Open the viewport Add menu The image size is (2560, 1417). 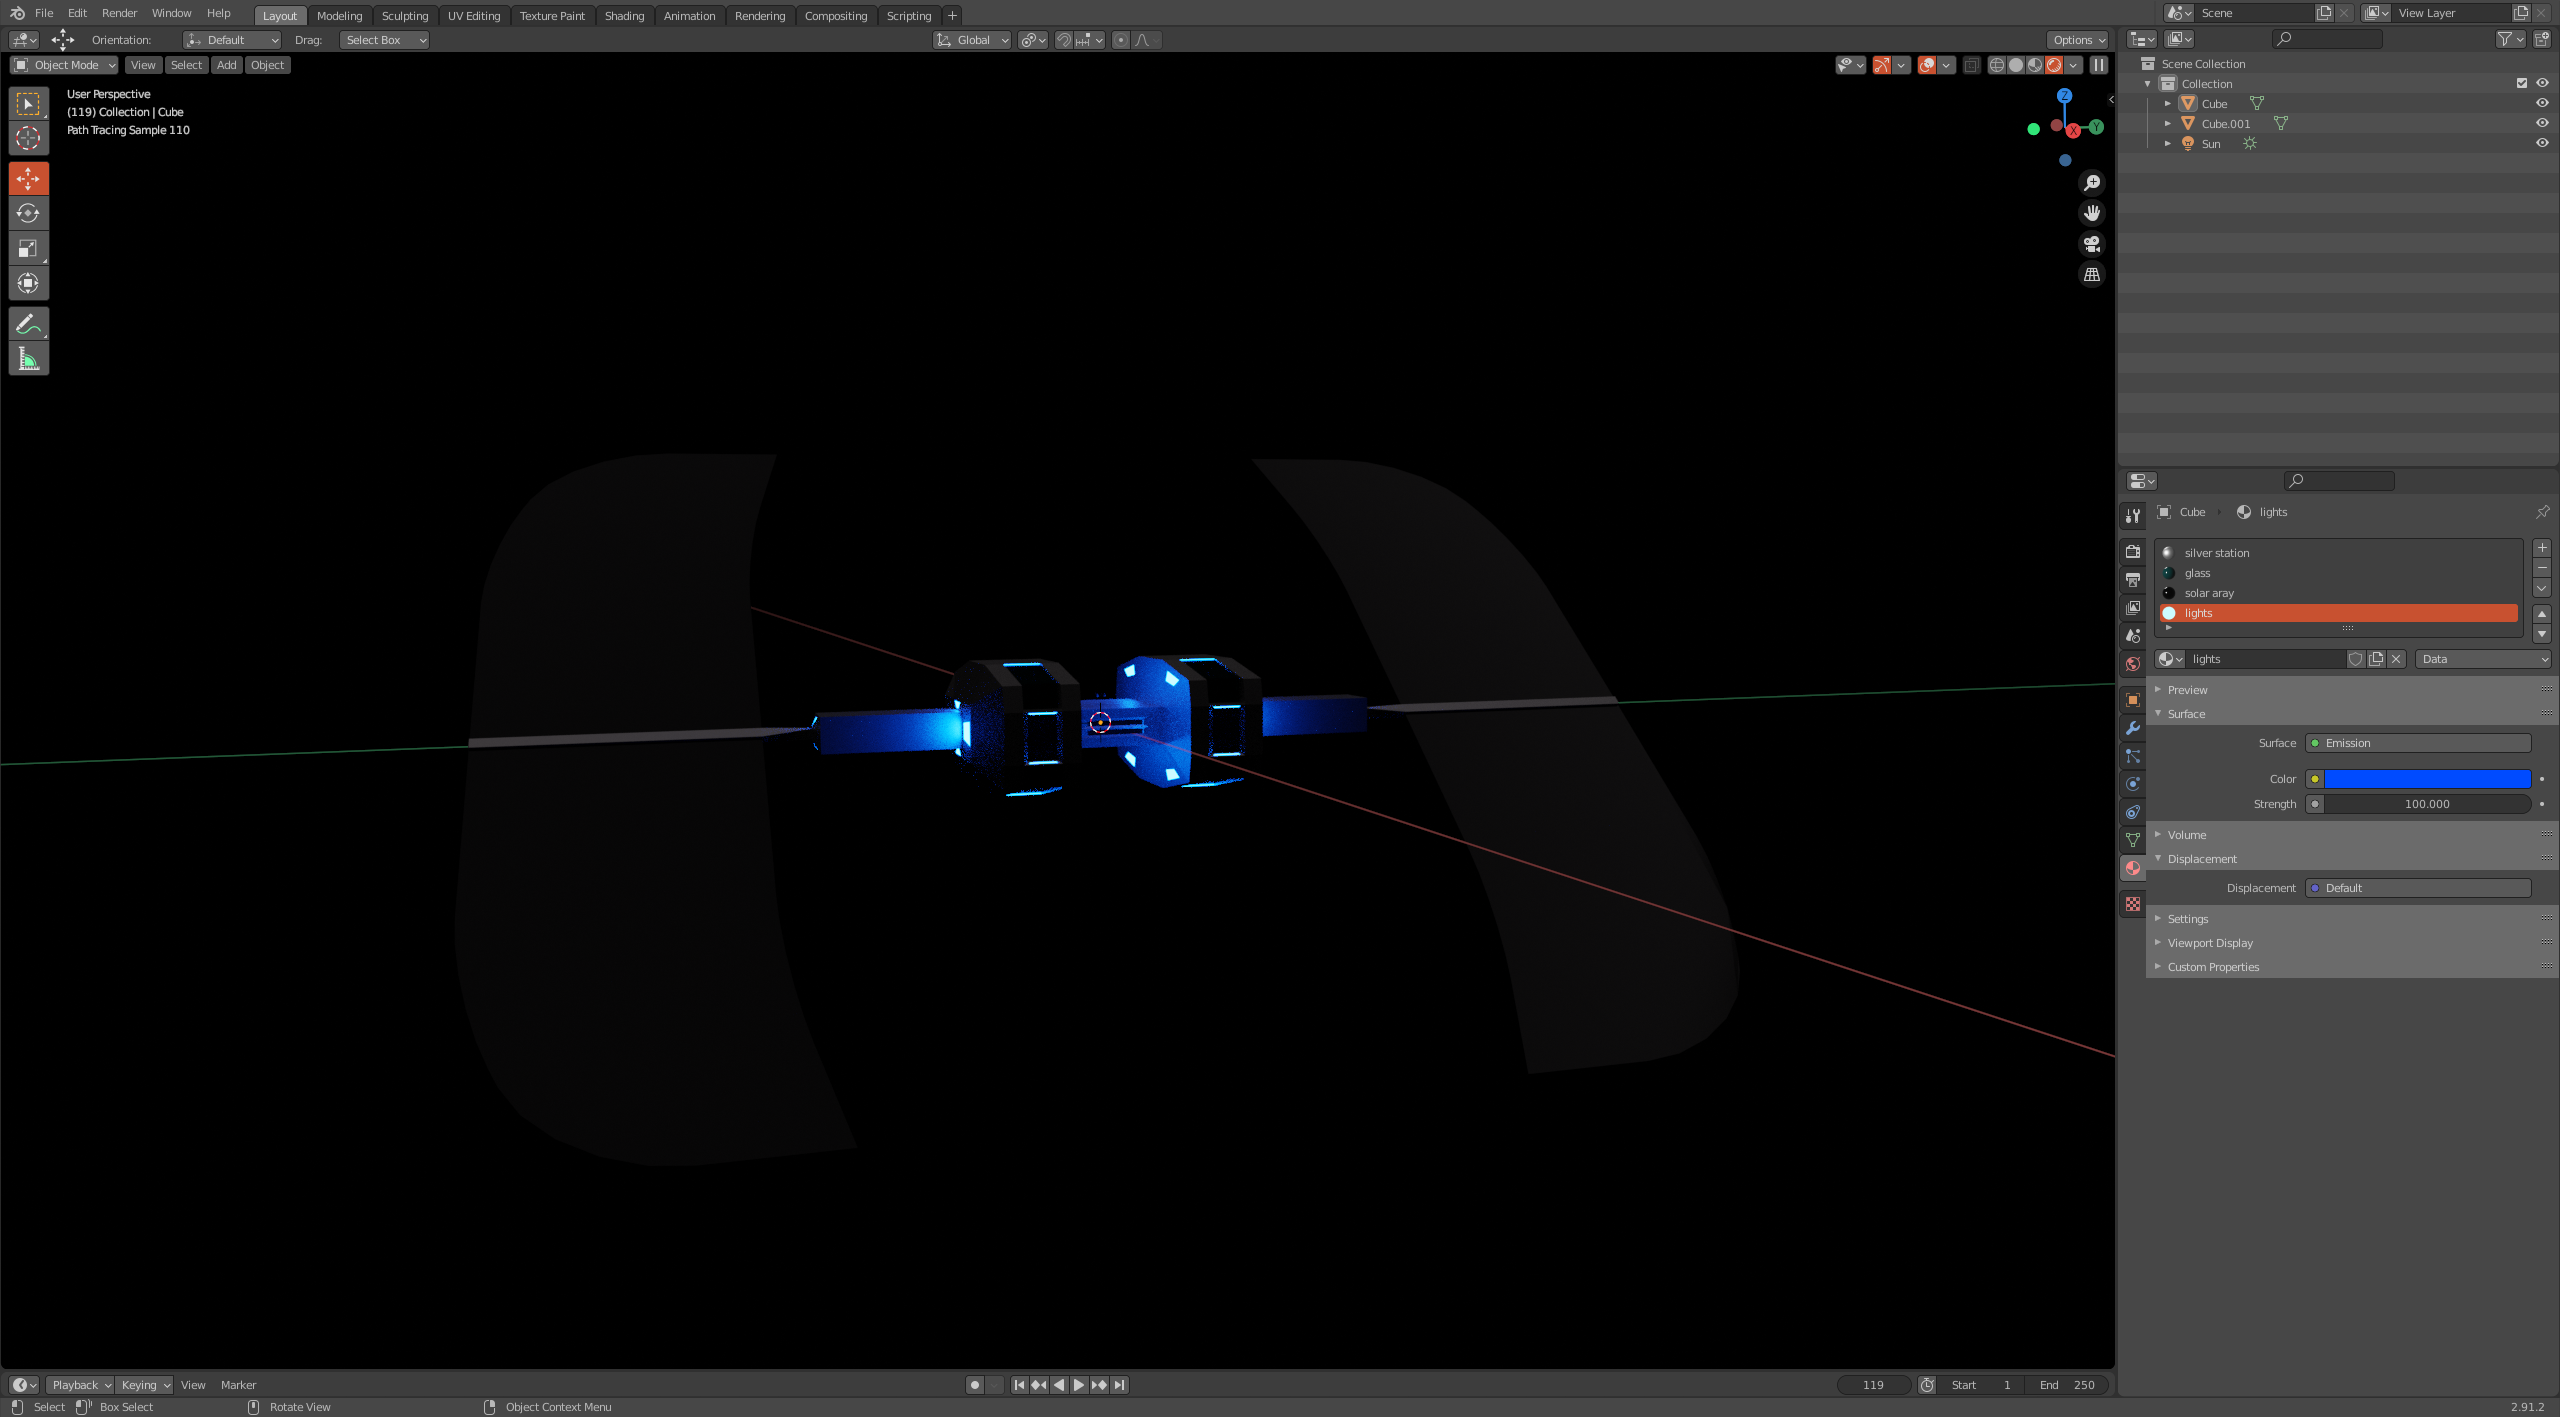(227, 65)
